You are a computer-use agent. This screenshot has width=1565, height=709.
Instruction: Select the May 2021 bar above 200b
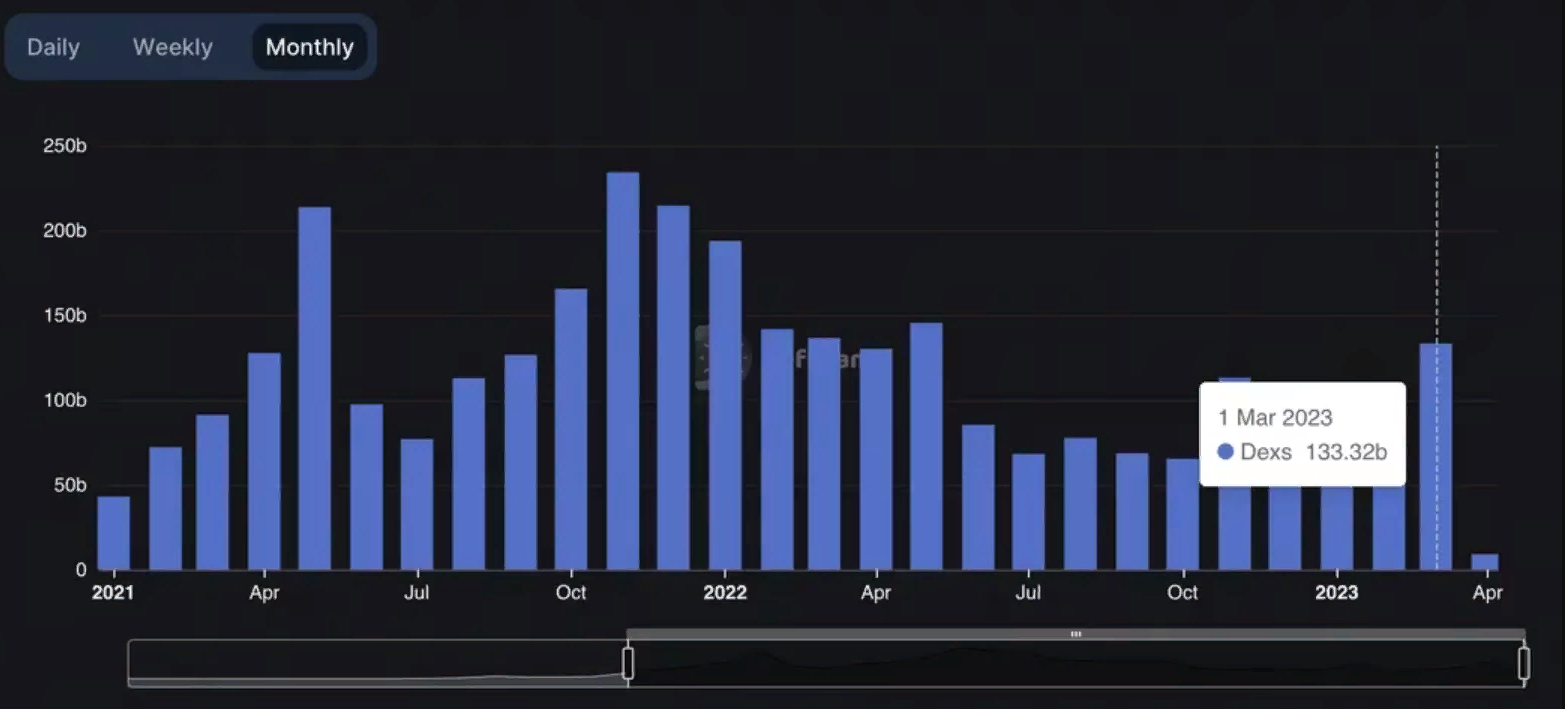pyautogui.click(x=314, y=390)
